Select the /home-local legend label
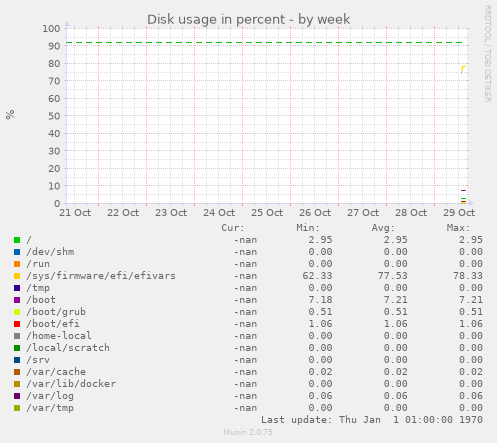Image resolution: width=497 pixels, height=443 pixels. coord(59,336)
